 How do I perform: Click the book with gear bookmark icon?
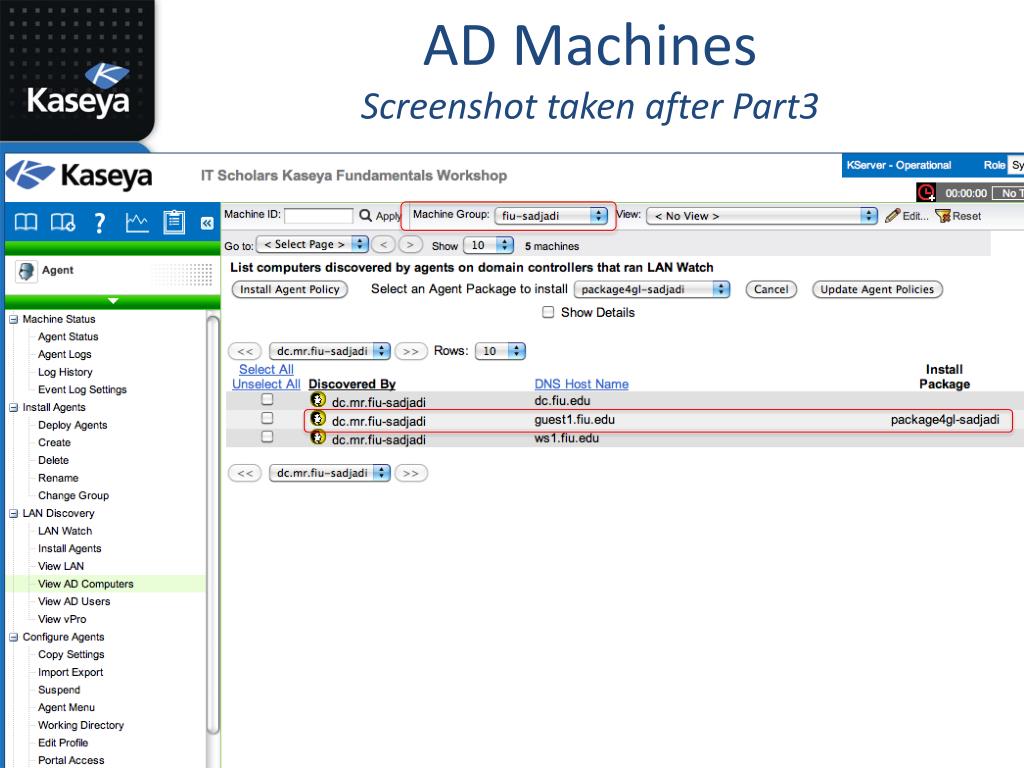(63, 222)
